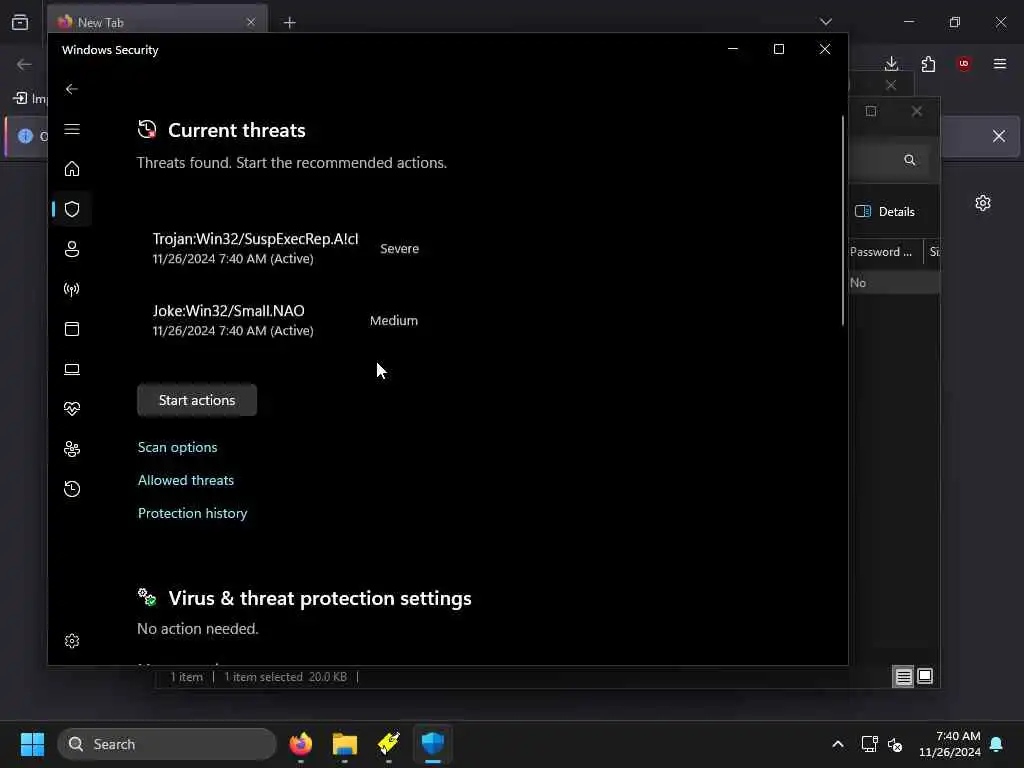Click the Windows Security vertical scrollbar
The image size is (1024, 768).
(842, 221)
